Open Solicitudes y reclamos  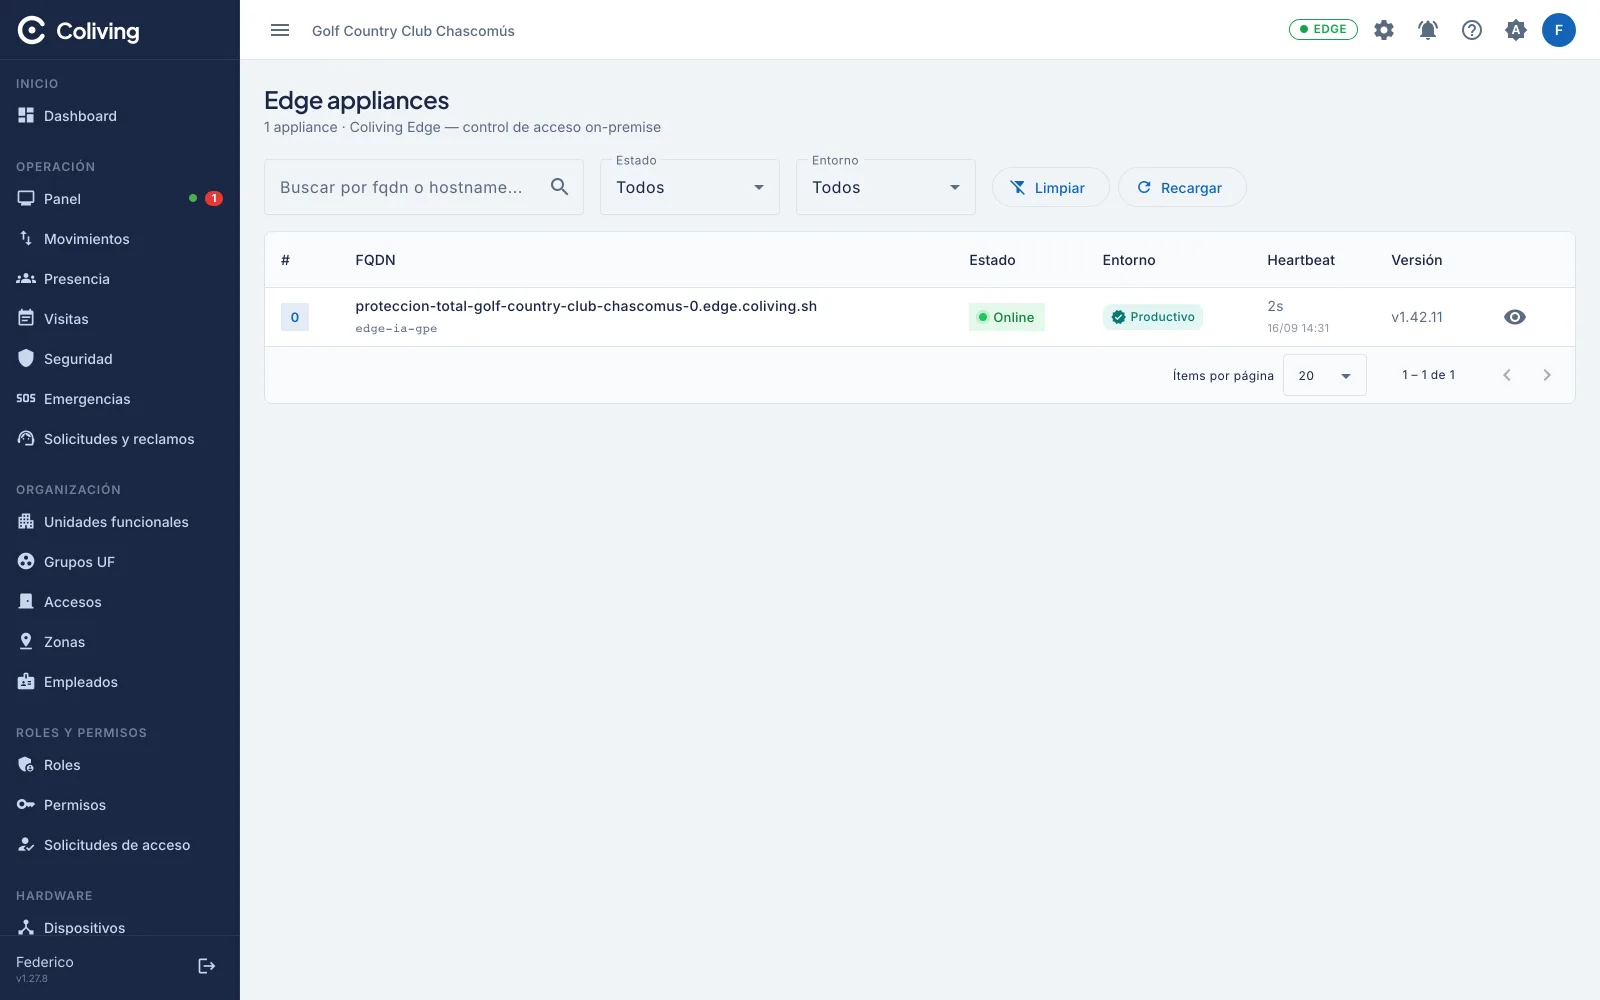pyautogui.click(x=120, y=439)
